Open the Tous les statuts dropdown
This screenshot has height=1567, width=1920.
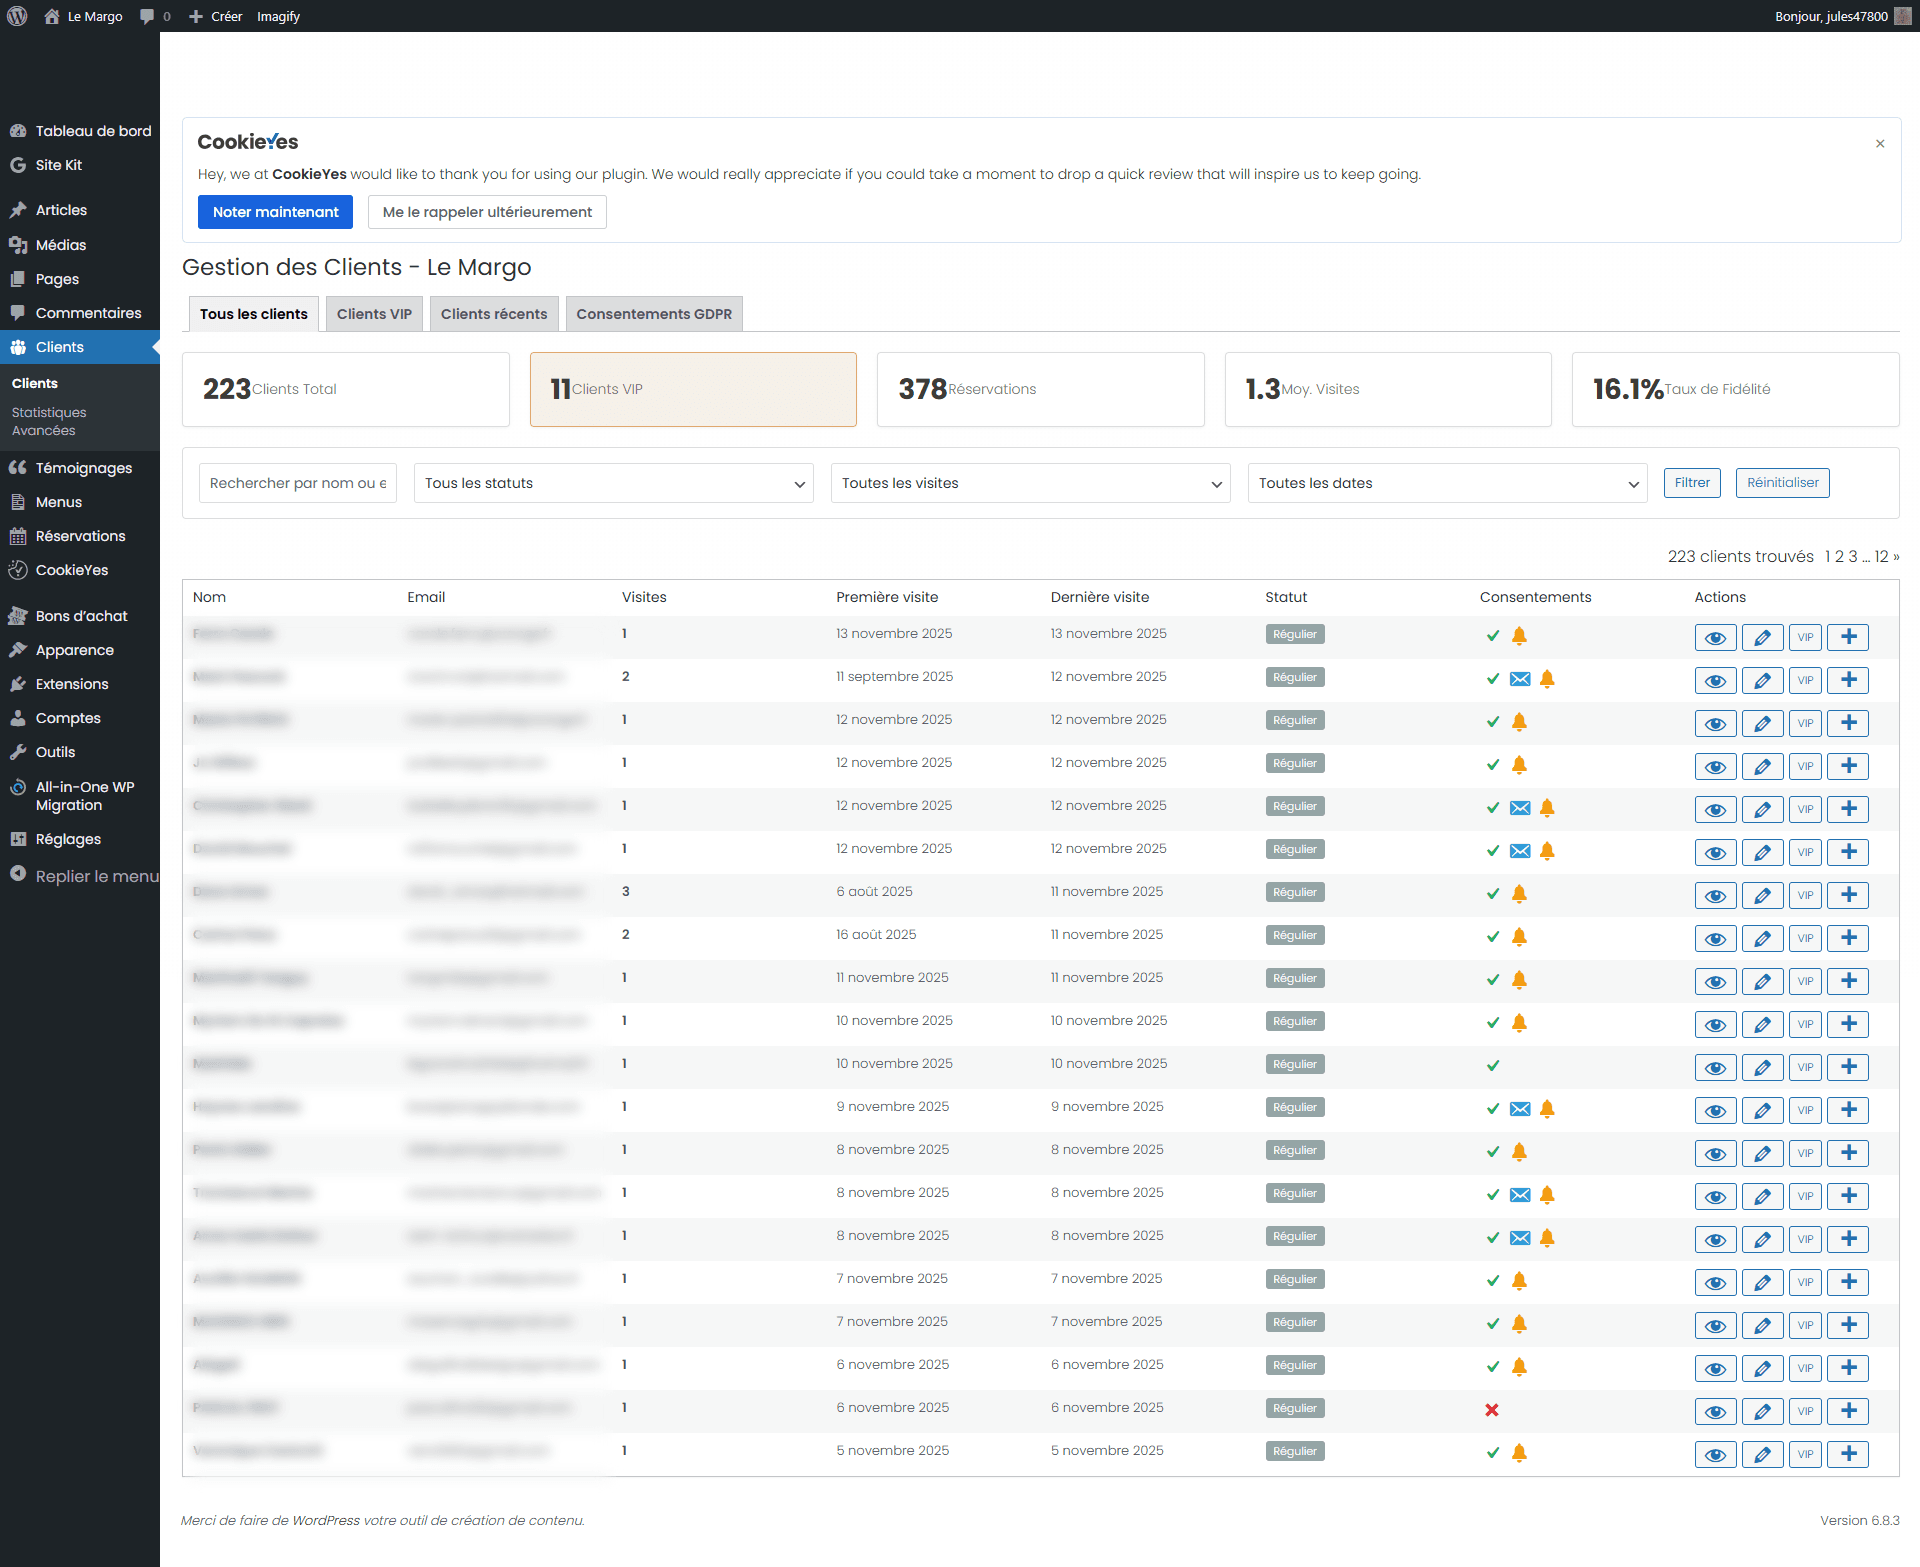coord(614,483)
